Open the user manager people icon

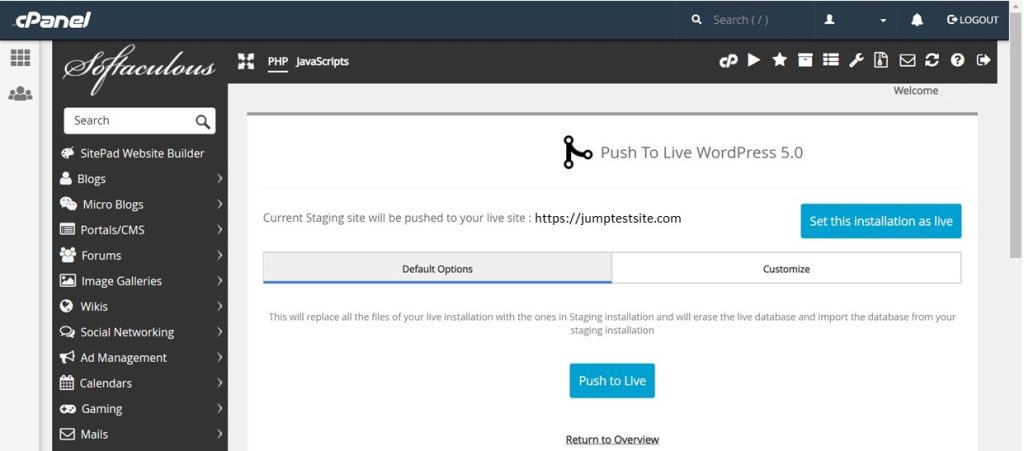click(x=20, y=93)
